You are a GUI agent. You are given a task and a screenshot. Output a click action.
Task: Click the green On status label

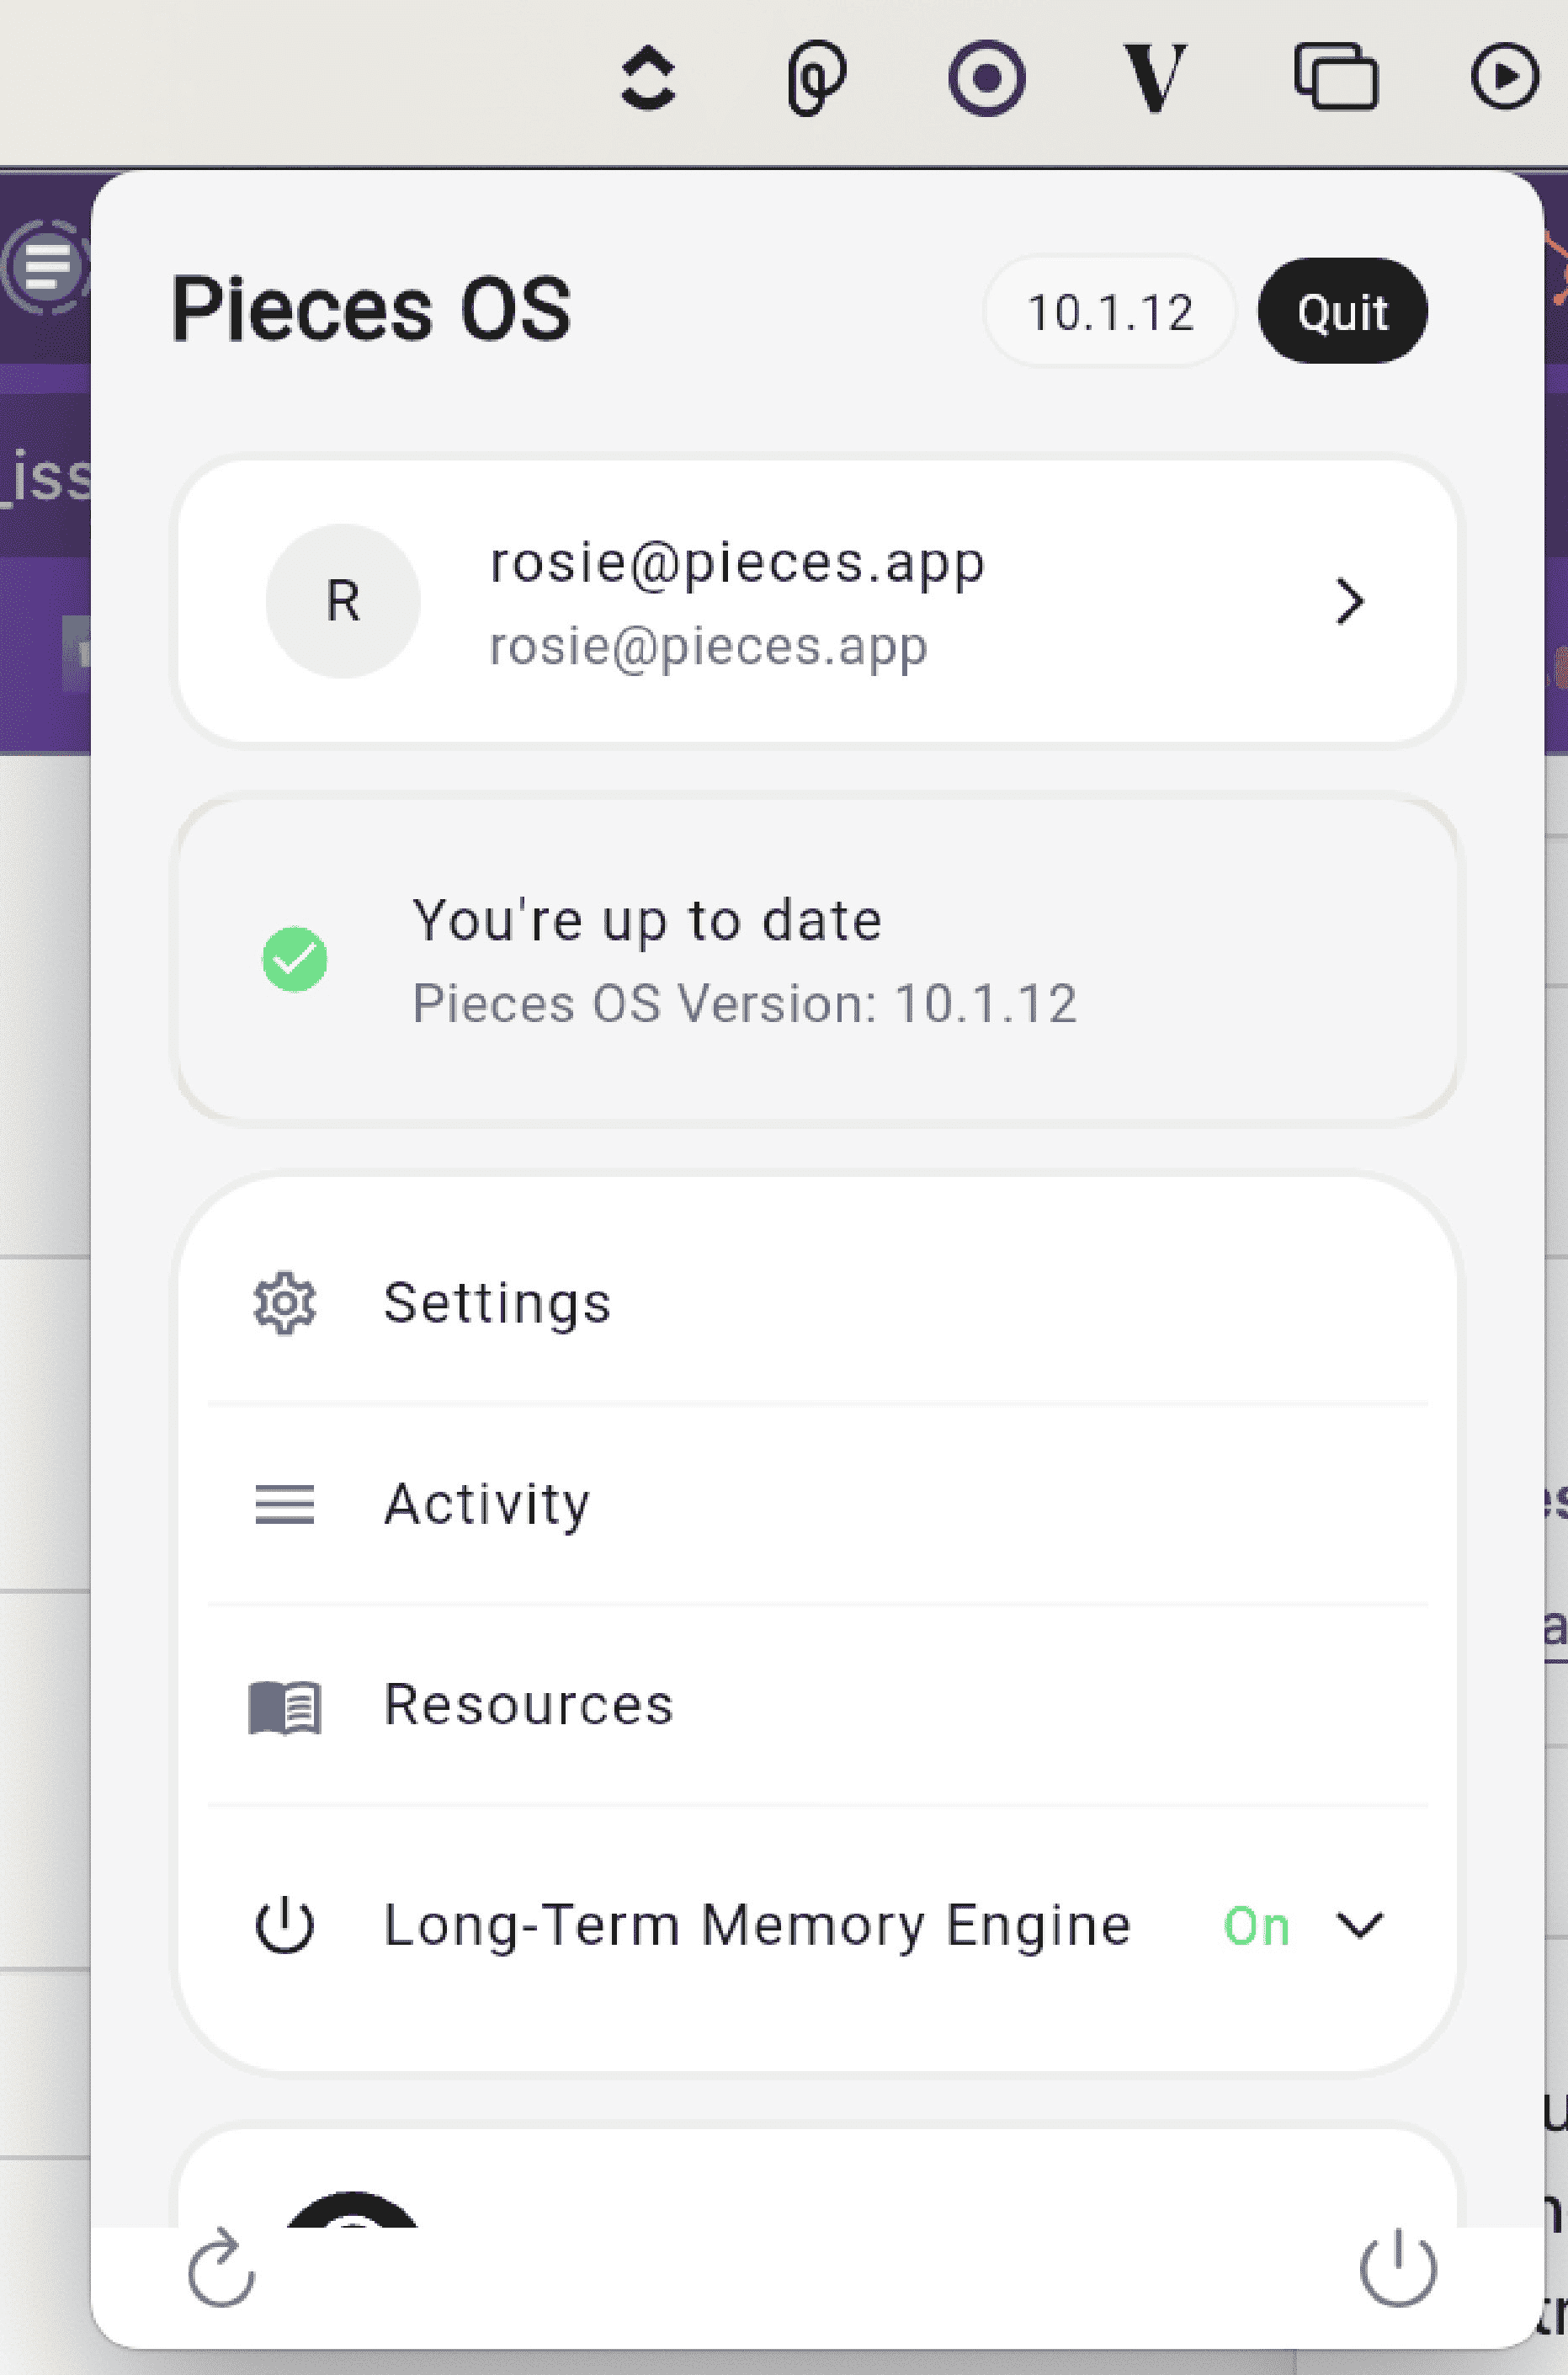coord(1256,1926)
